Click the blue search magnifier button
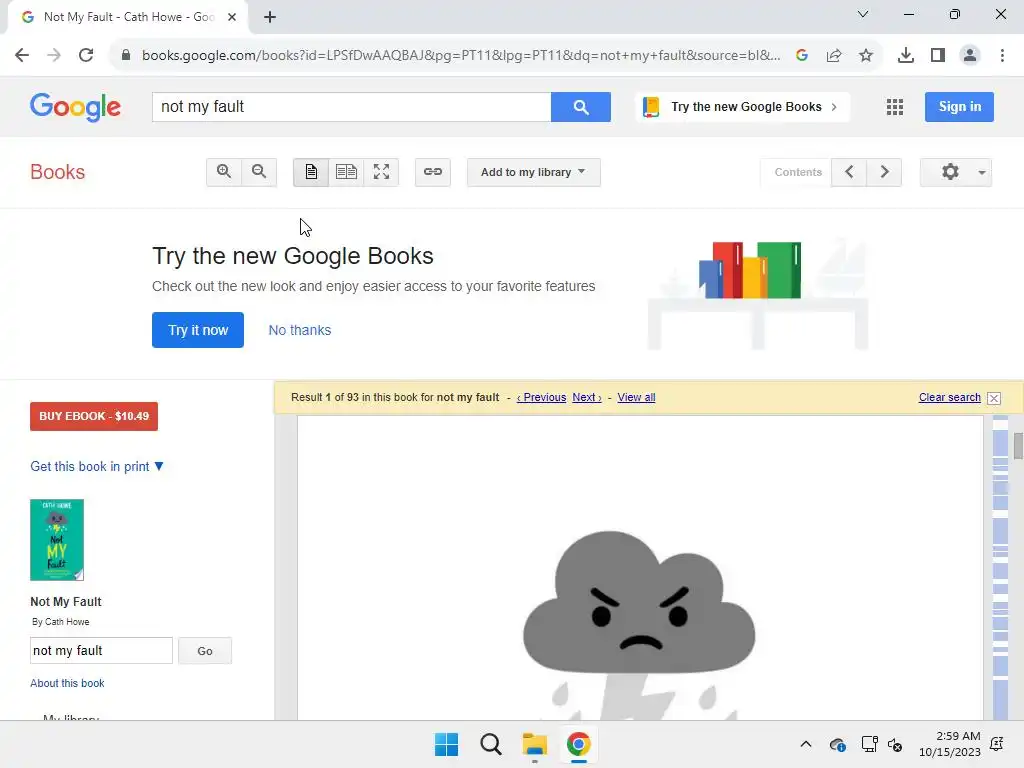The width and height of the screenshot is (1024, 768). point(581,106)
